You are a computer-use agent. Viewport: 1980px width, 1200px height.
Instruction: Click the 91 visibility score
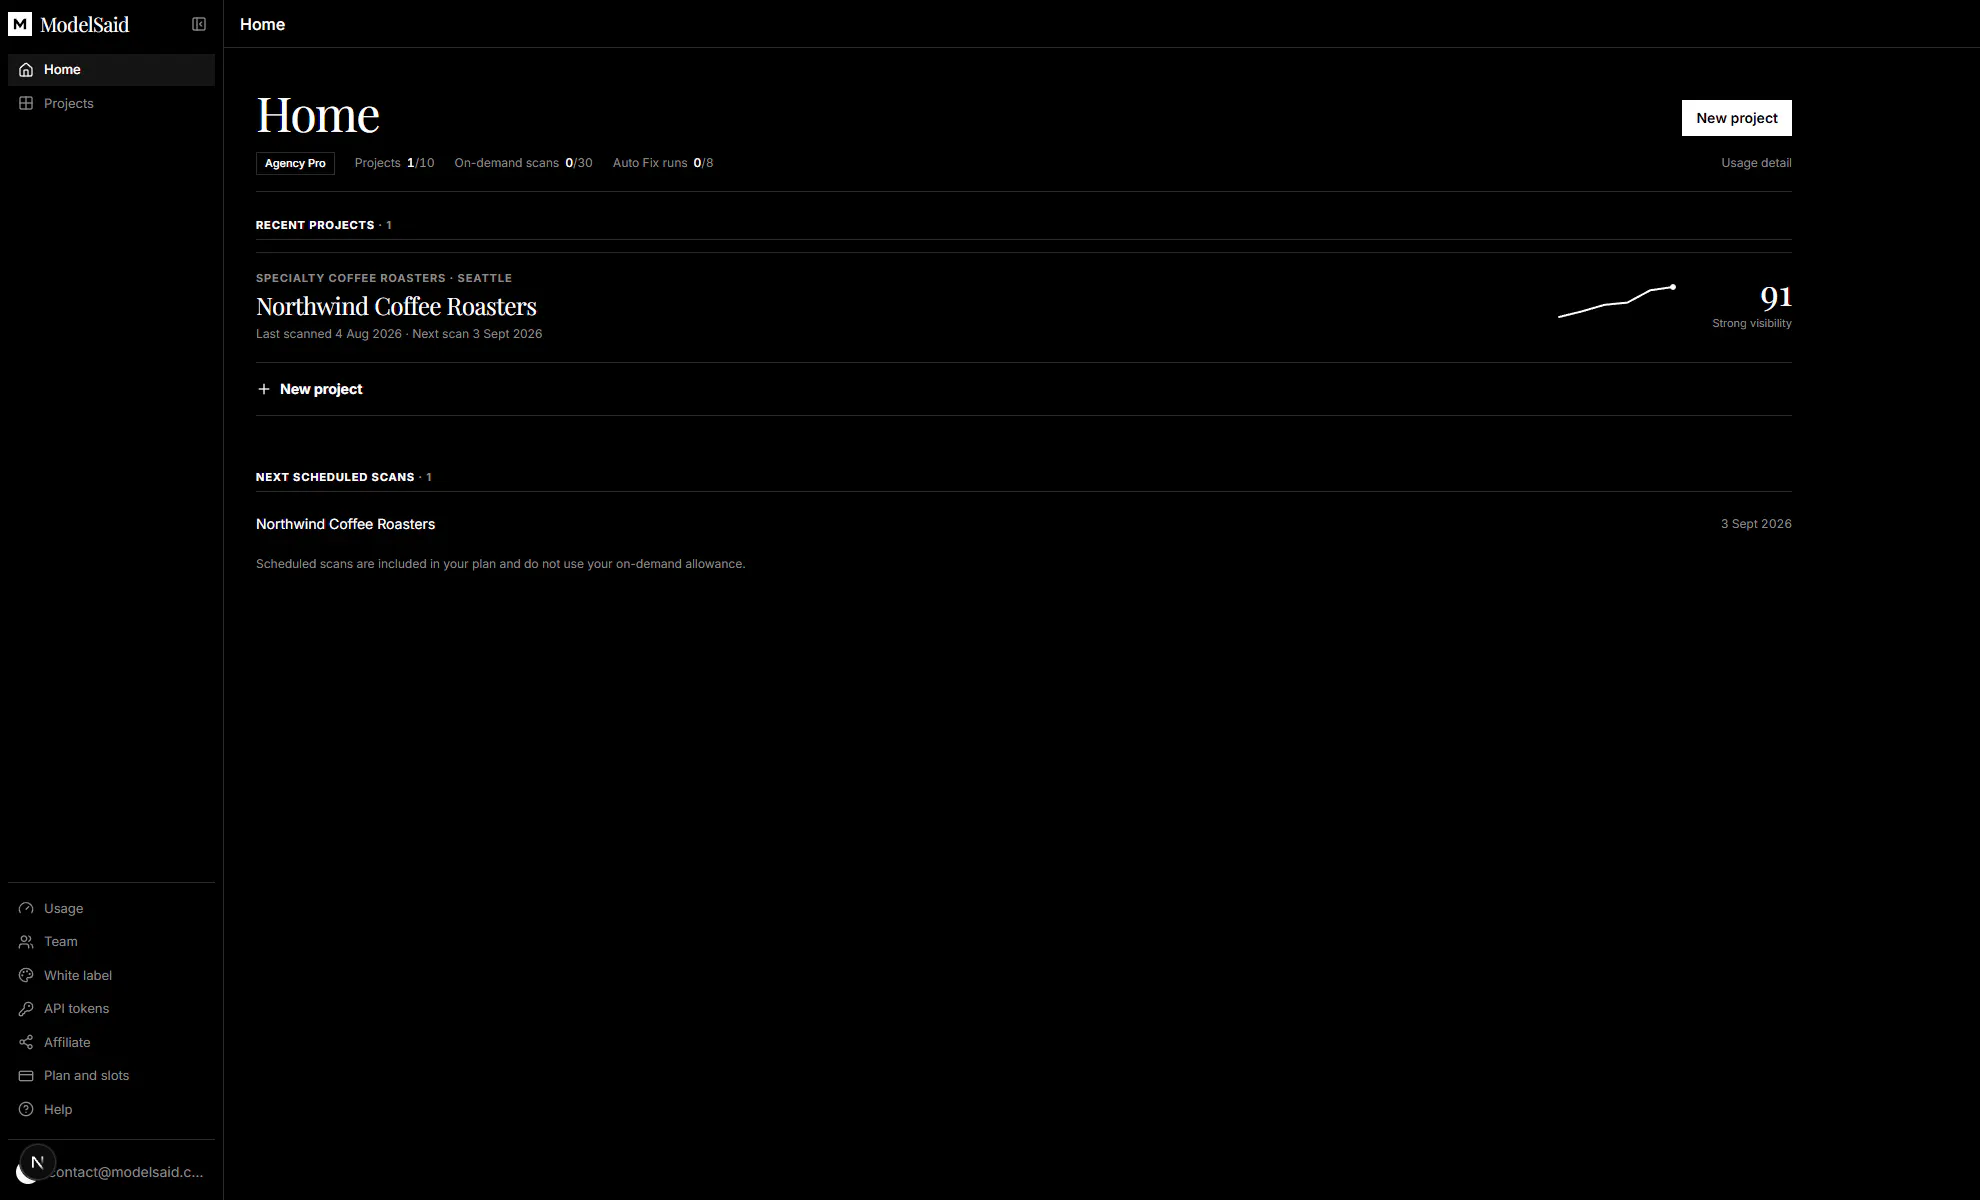pos(1775,297)
